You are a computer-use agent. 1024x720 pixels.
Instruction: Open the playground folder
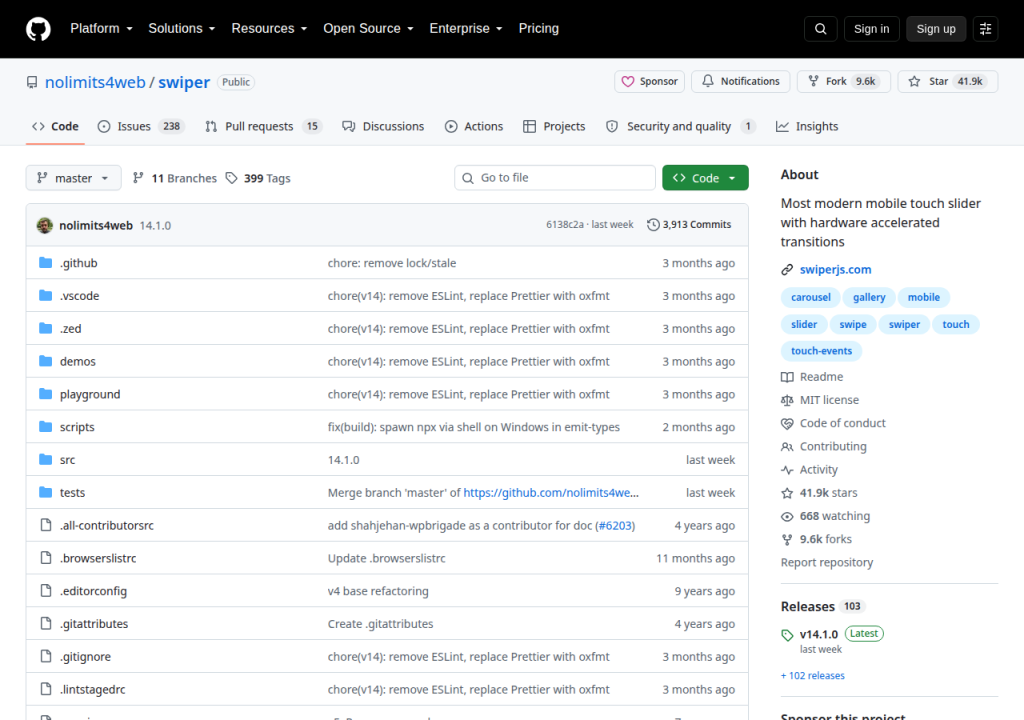click(x=90, y=395)
